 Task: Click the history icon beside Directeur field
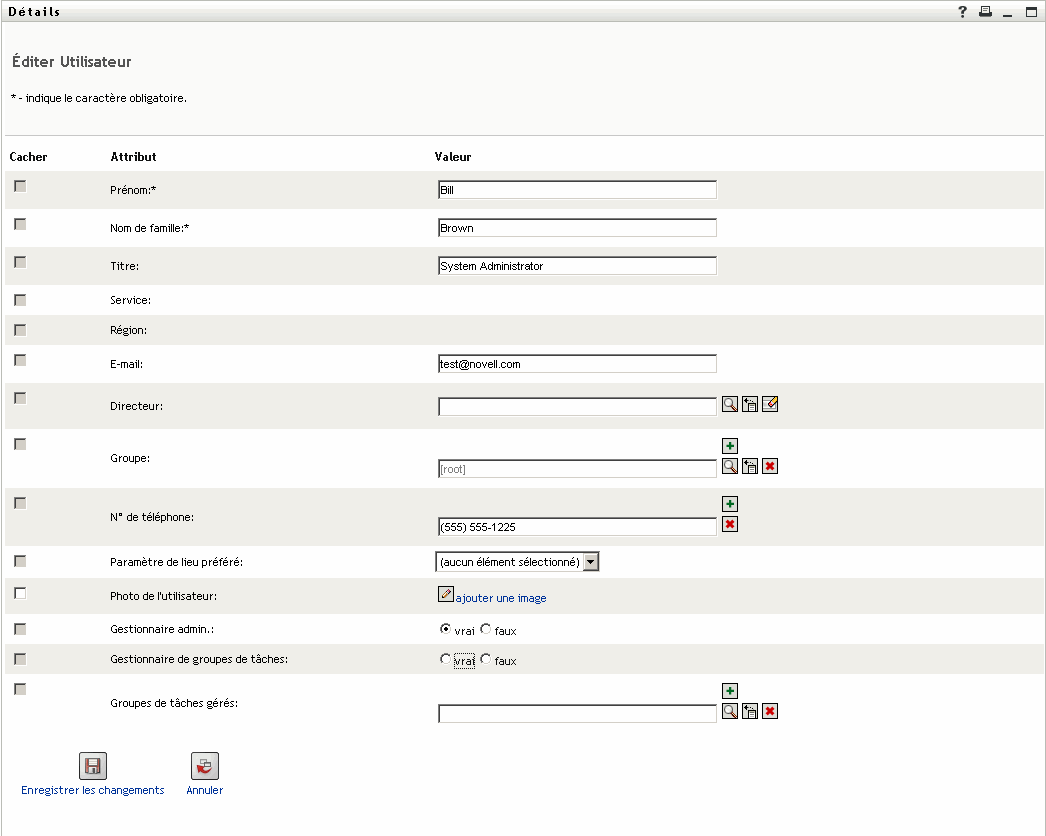pyautogui.click(x=750, y=405)
